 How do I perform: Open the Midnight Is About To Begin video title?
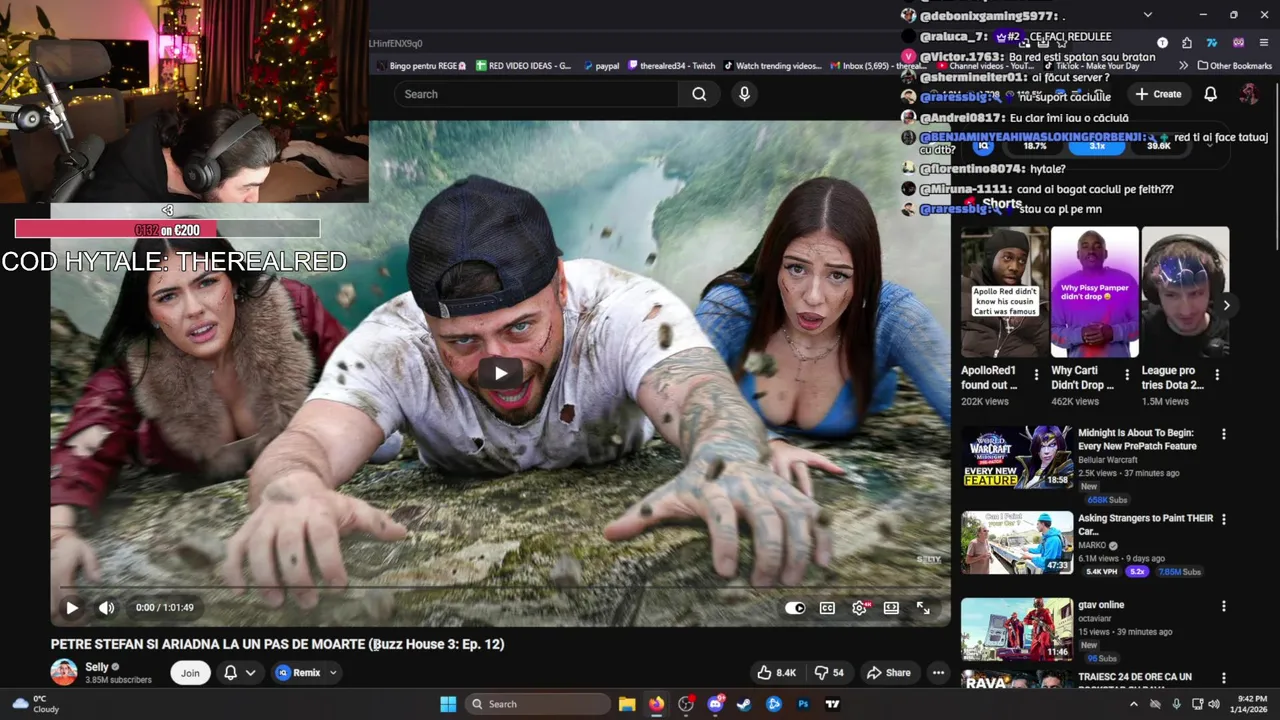coord(1136,439)
